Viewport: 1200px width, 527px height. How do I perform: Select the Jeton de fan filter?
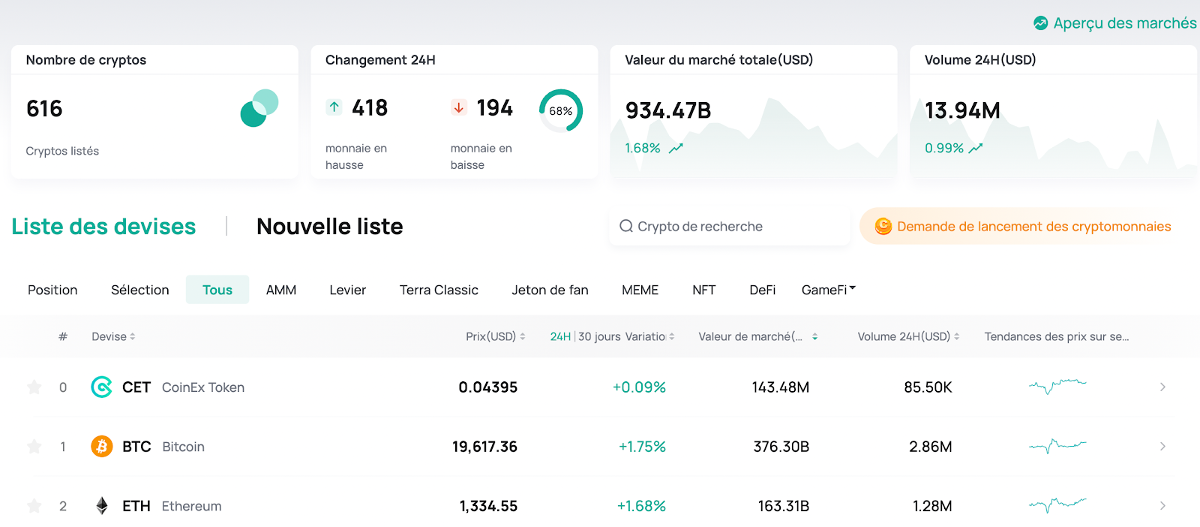pyautogui.click(x=550, y=290)
